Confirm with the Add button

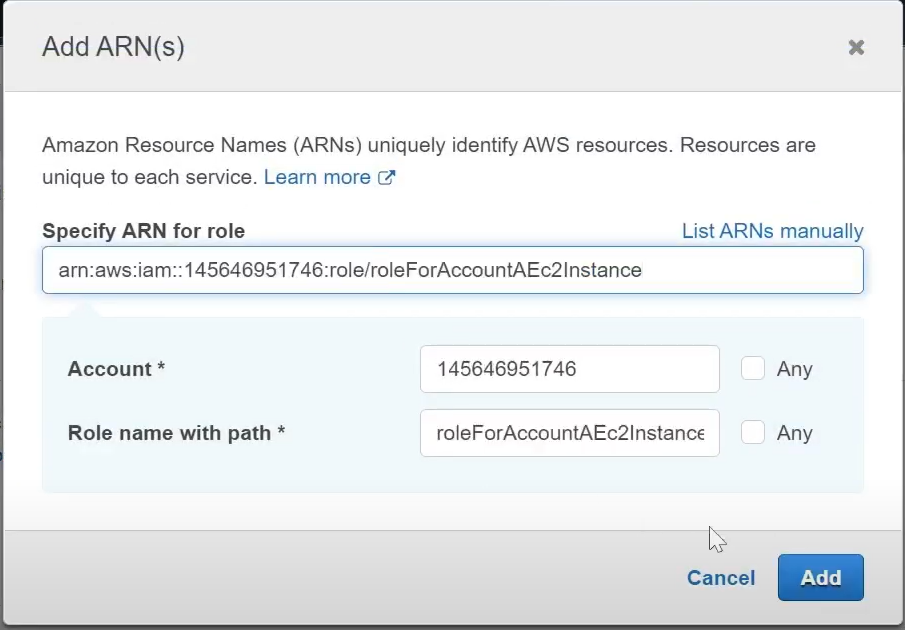(821, 578)
